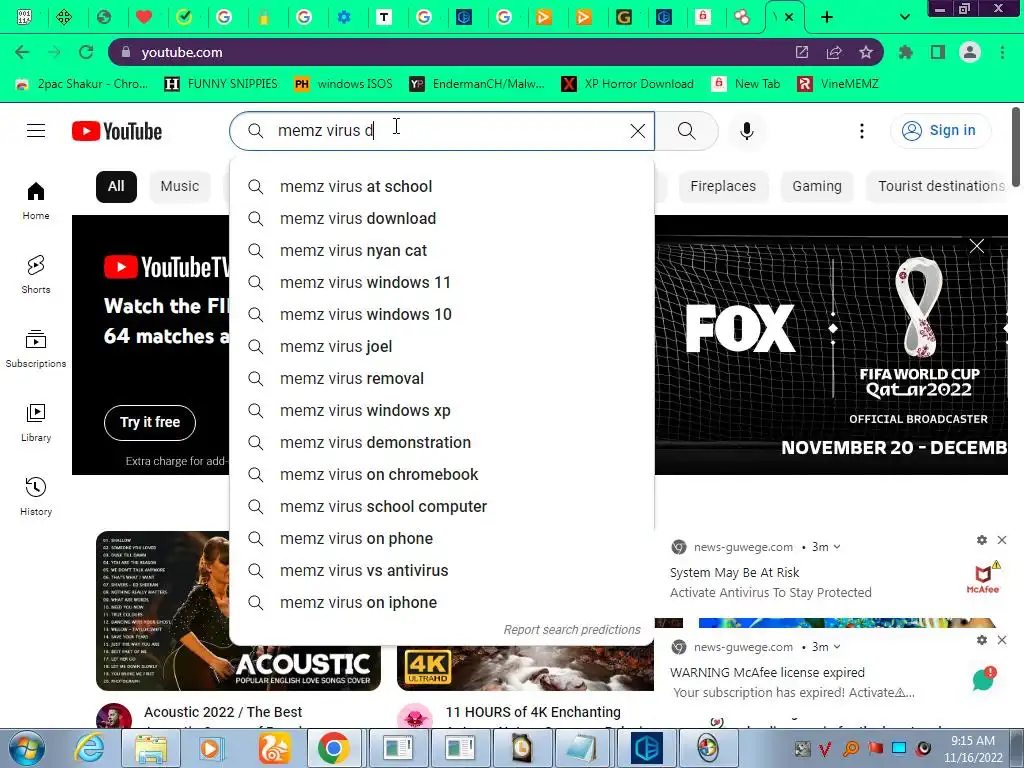Select the All filter chip
Viewport: 1024px width, 768px height.
(116, 187)
